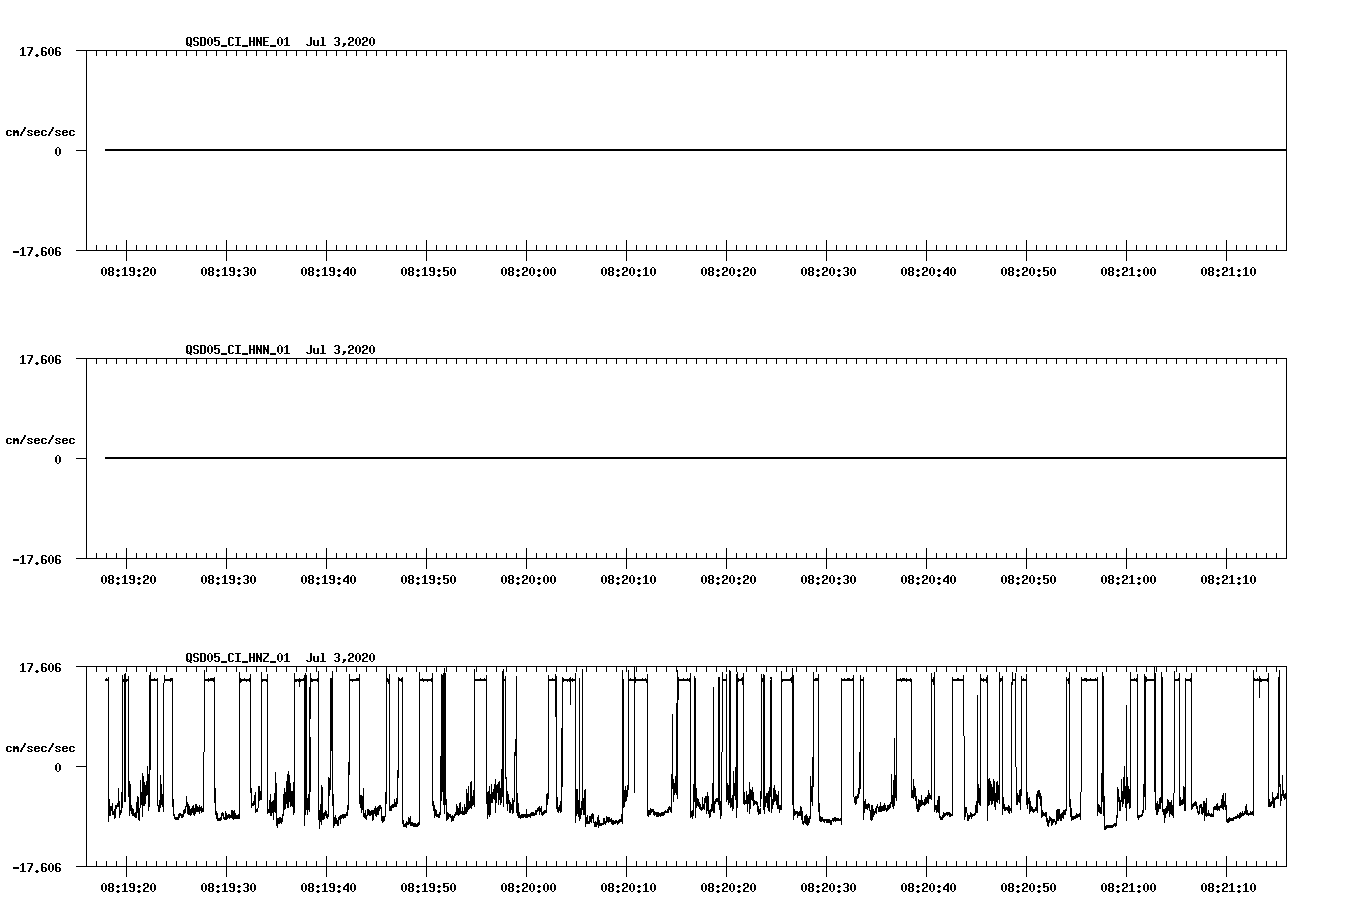Click the QSD05_CI_HNZ_01 plot title
Viewport: 1358px width, 924px height.
pos(280,657)
